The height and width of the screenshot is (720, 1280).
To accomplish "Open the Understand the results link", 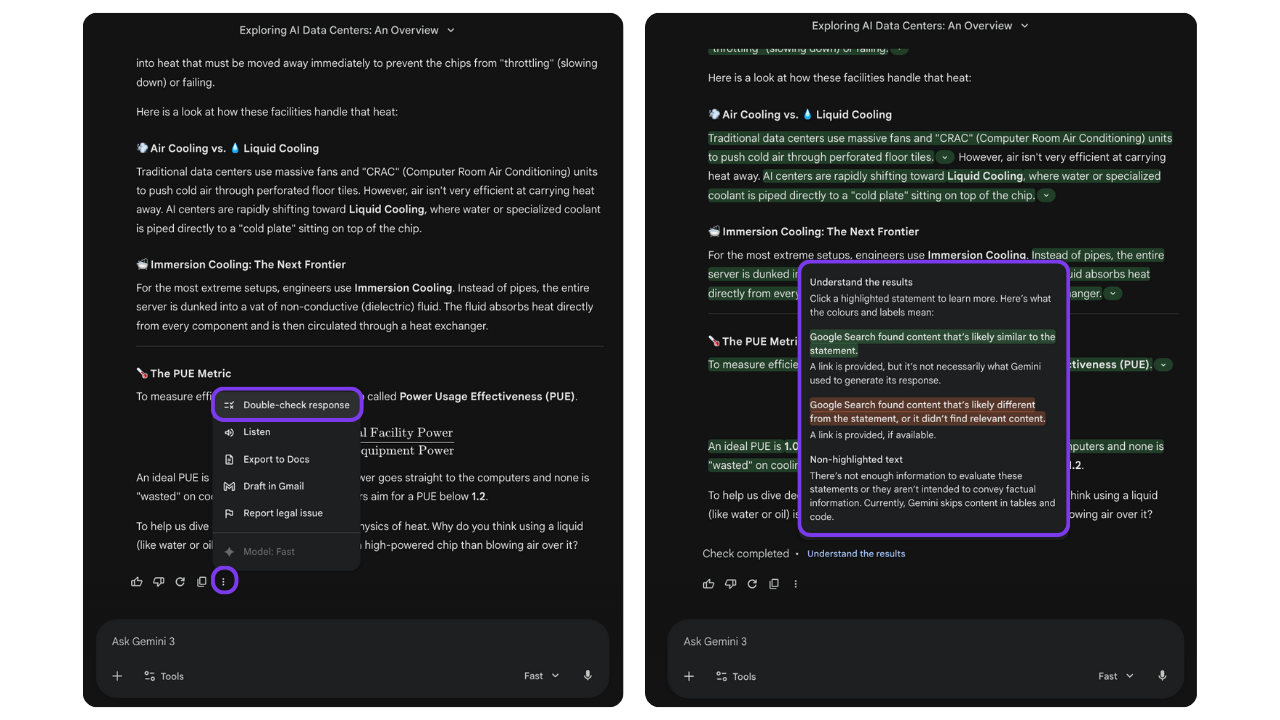I will (x=856, y=553).
